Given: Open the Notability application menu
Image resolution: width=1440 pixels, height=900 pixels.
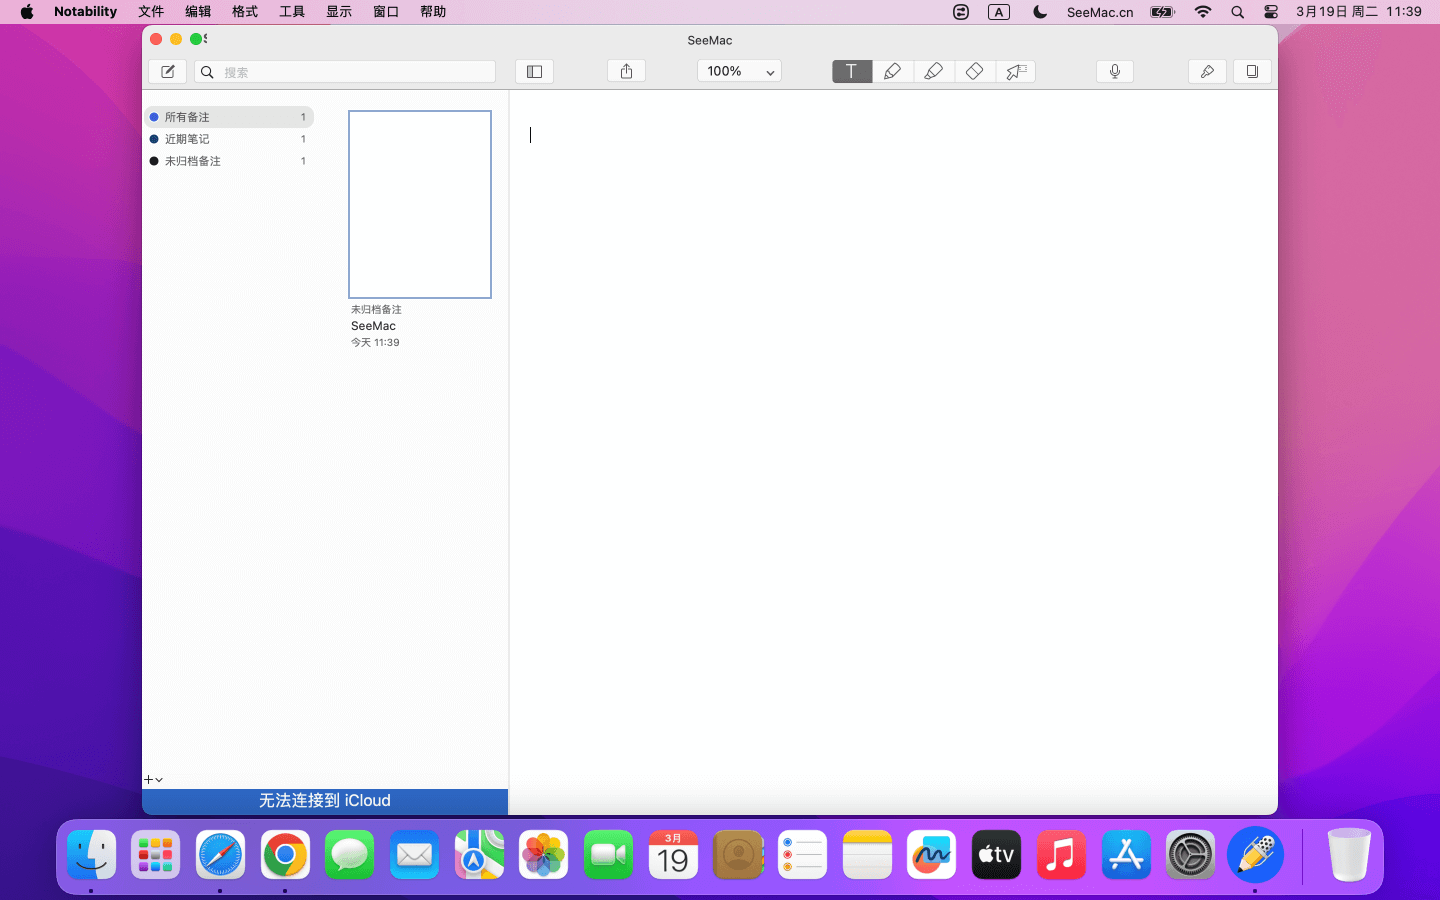Looking at the screenshot, I should (85, 12).
